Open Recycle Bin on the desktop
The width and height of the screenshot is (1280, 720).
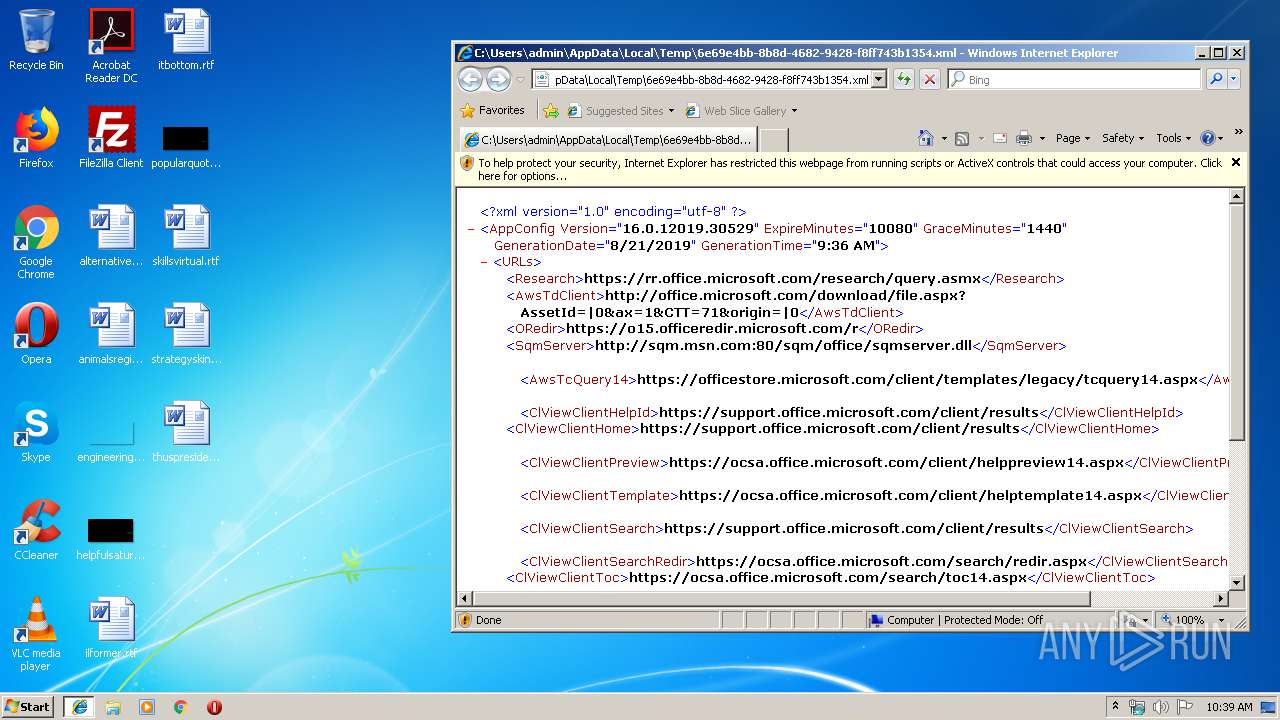[x=36, y=40]
